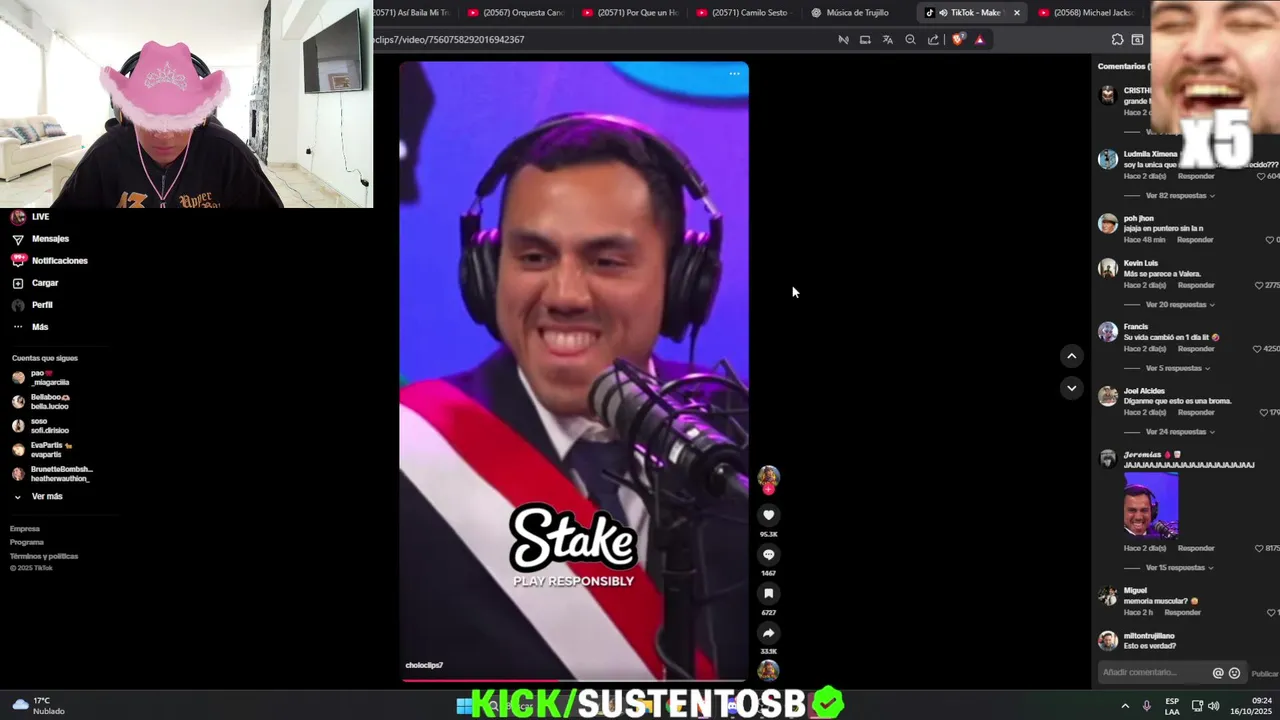Like Jeremías's comment
This screenshot has height=720, width=1280.
point(1260,548)
